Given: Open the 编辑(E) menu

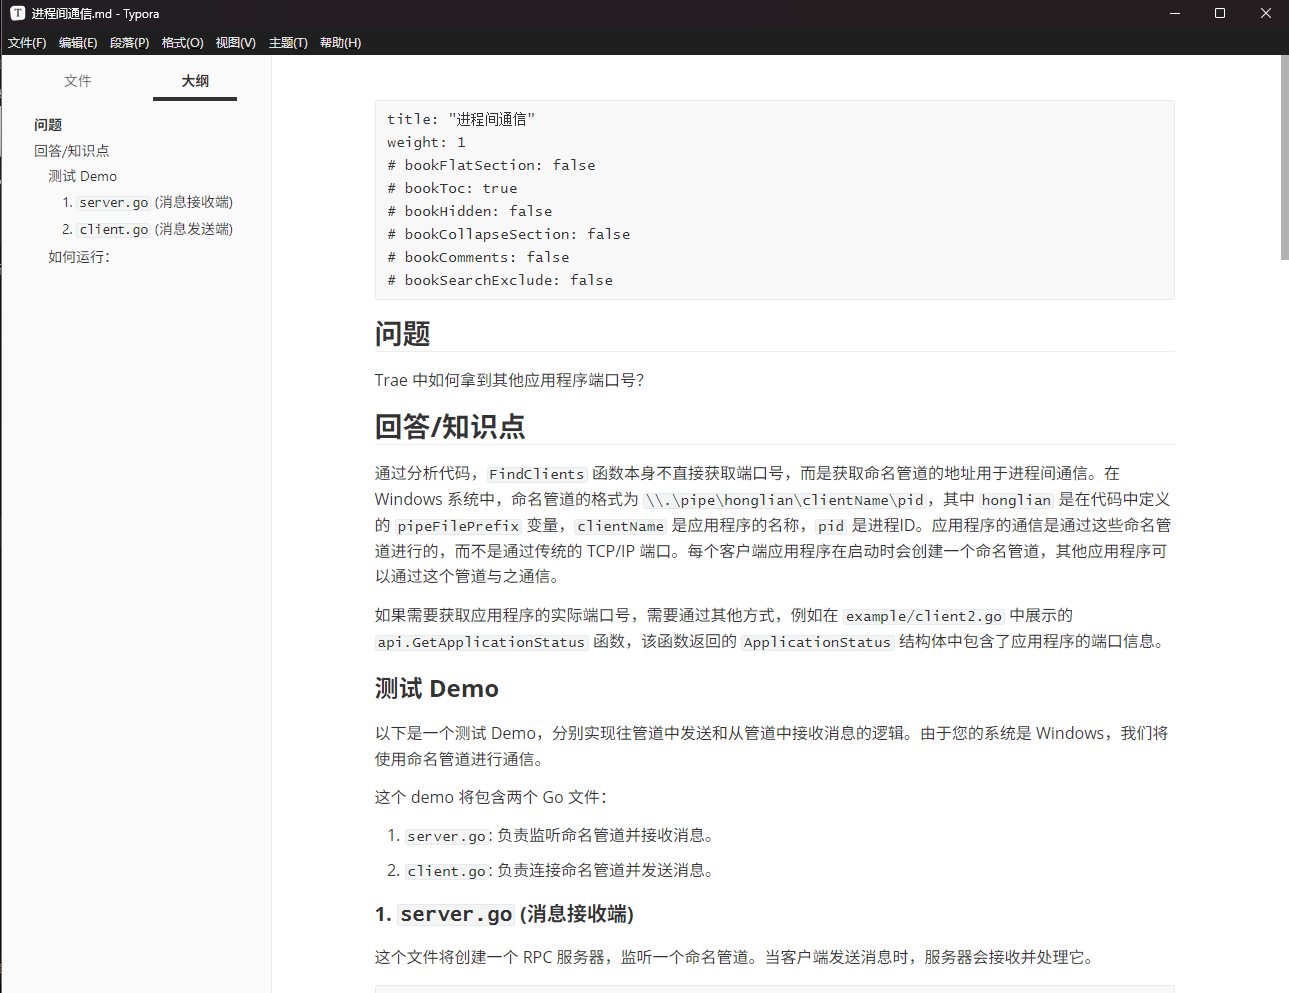Looking at the screenshot, I should point(78,43).
